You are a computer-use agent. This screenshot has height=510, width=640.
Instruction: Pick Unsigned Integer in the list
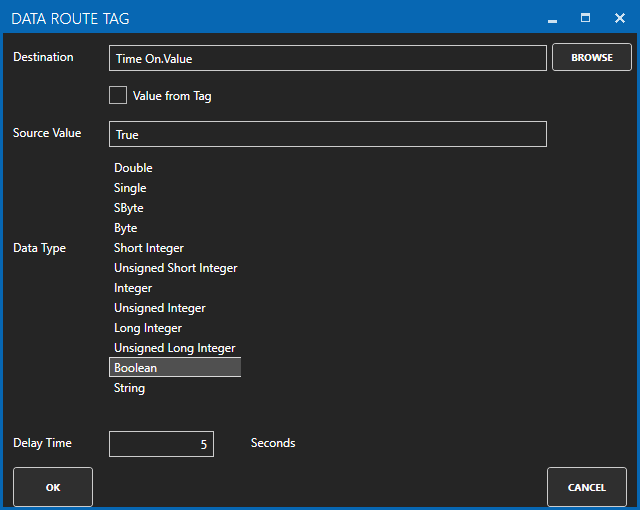159,308
